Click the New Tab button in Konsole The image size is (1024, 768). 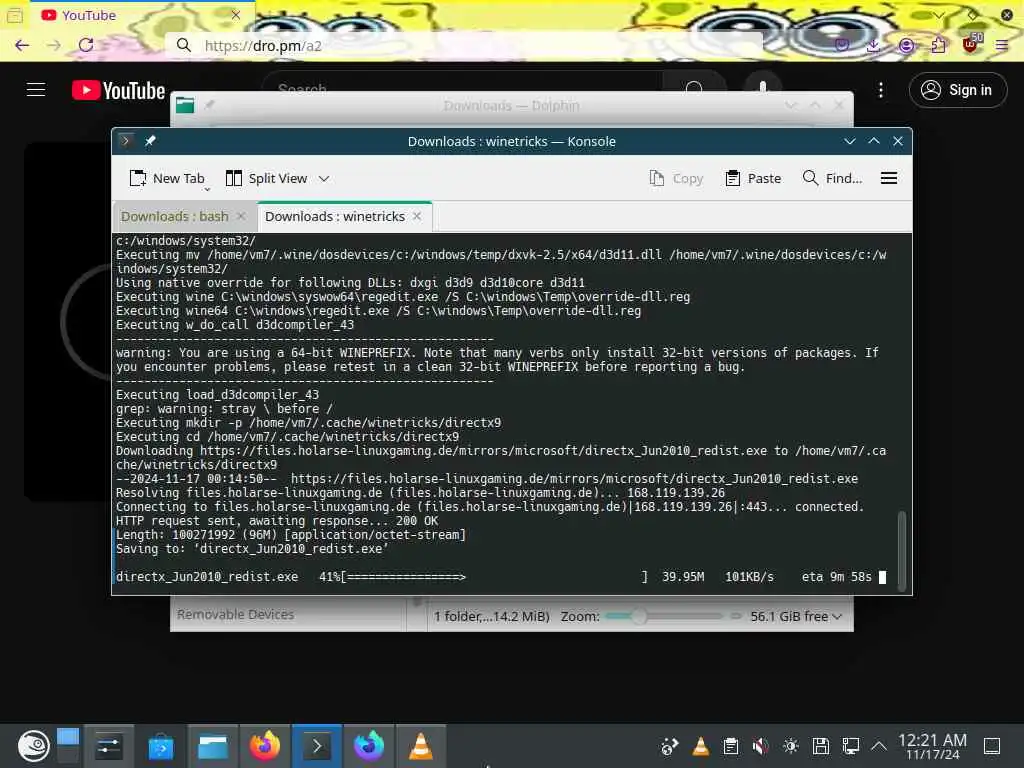(x=167, y=178)
